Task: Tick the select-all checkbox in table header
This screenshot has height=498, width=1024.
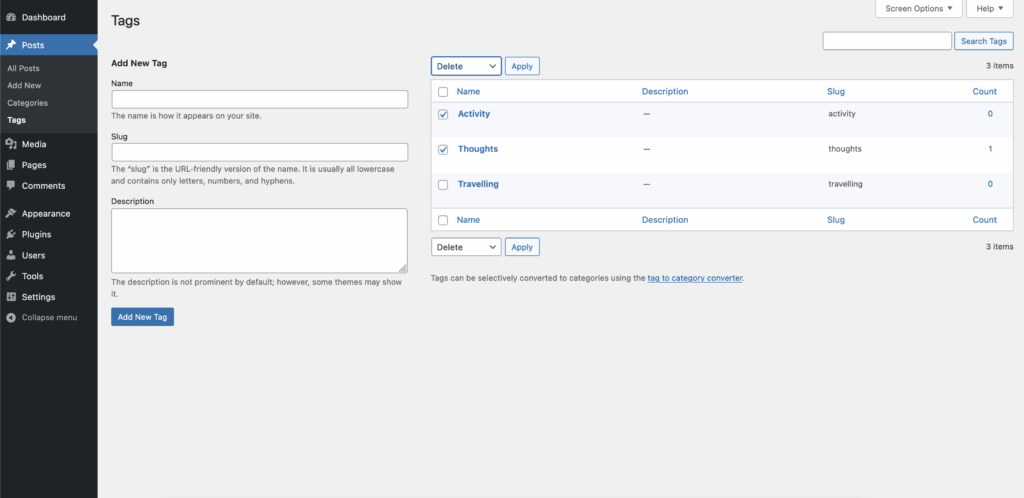Action: click(x=443, y=92)
